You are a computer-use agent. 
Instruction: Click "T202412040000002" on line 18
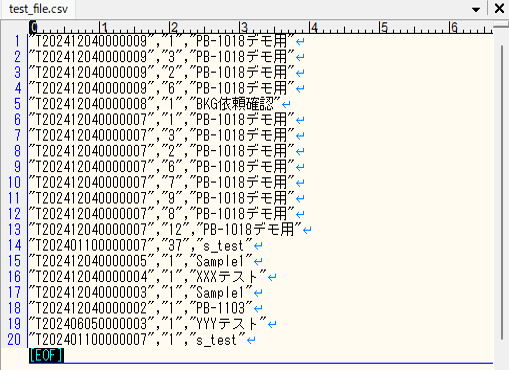[91, 308]
